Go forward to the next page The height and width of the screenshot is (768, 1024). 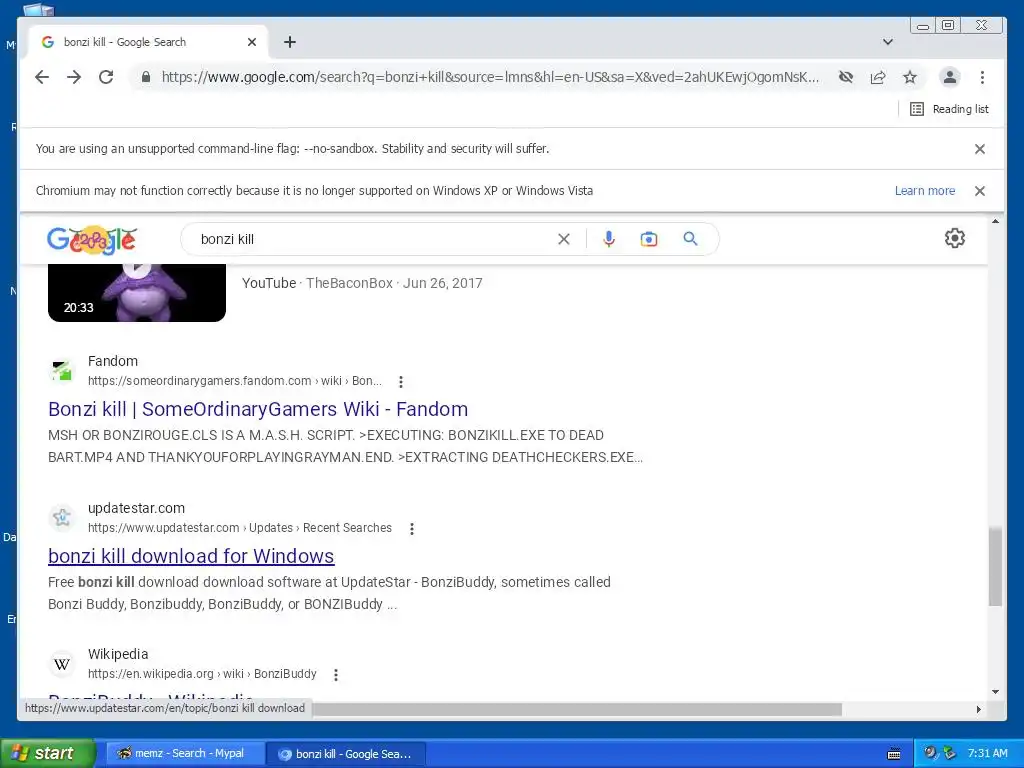pyautogui.click(x=74, y=77)
